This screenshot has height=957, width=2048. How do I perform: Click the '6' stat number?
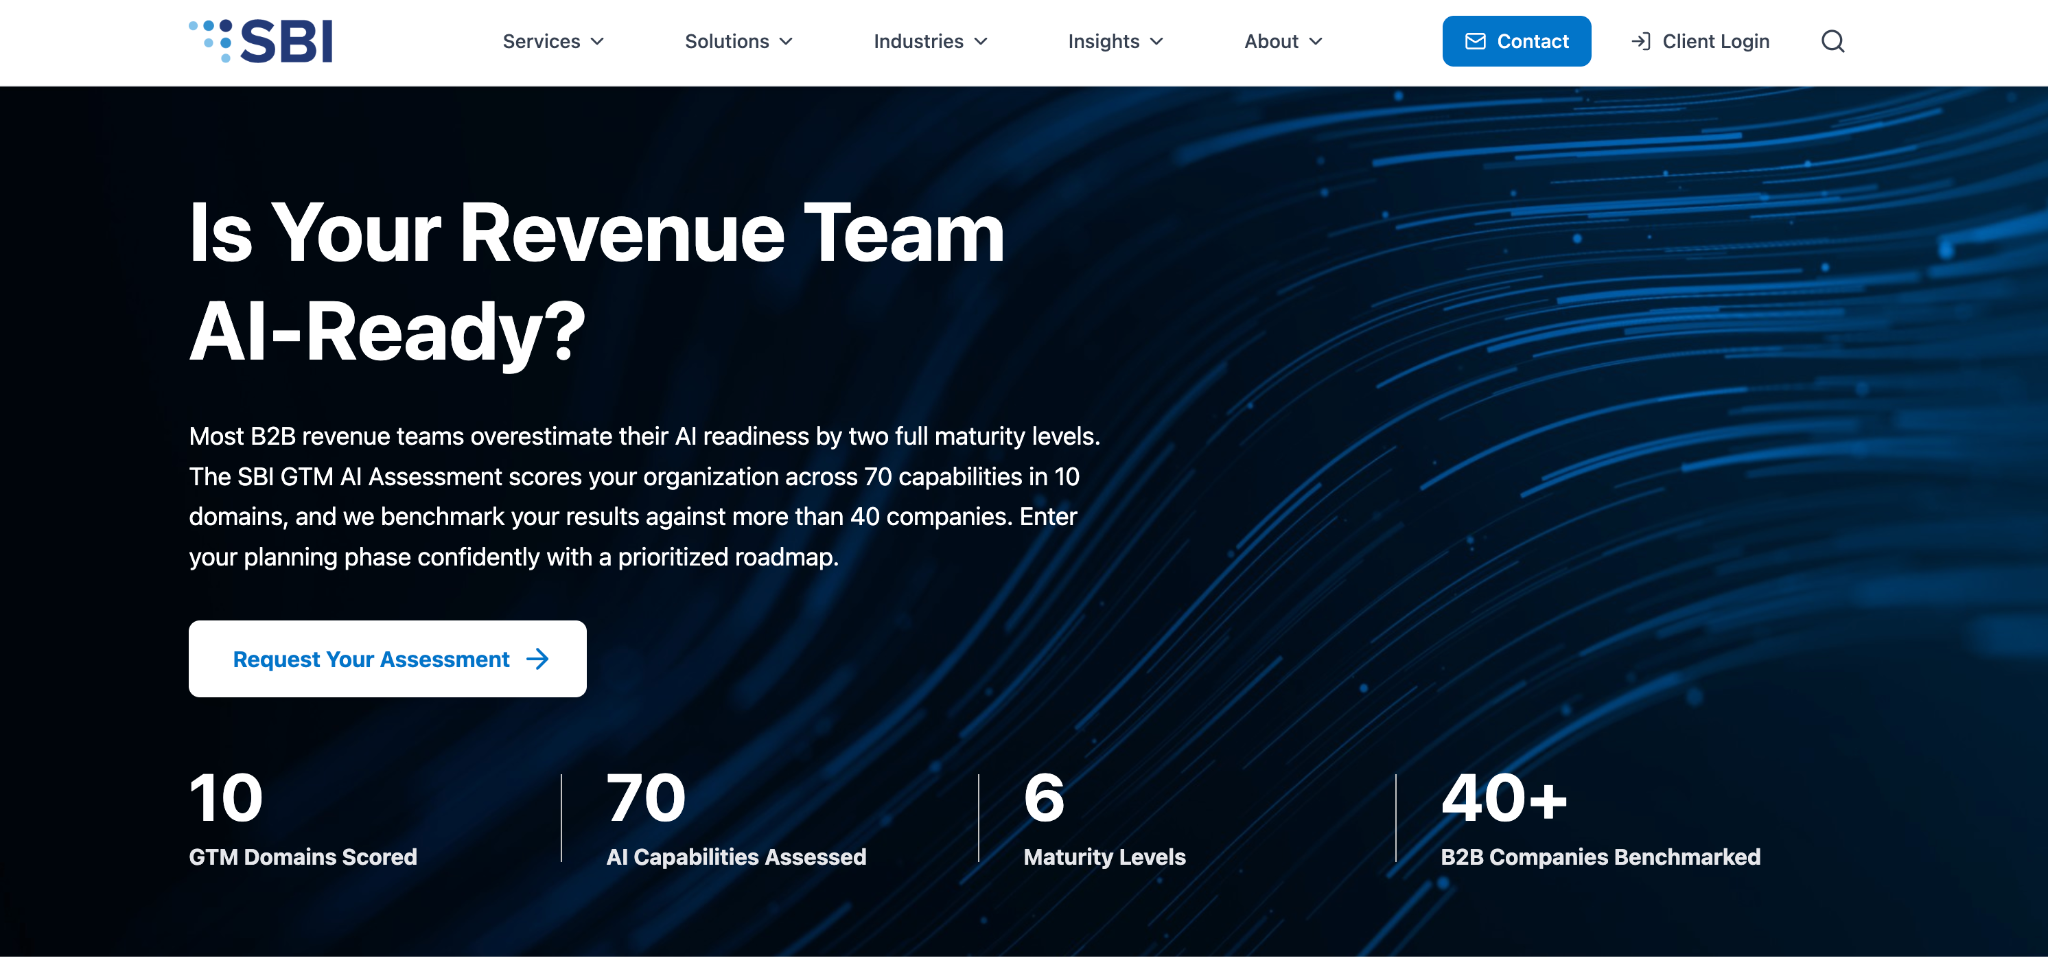point(1044,798)
